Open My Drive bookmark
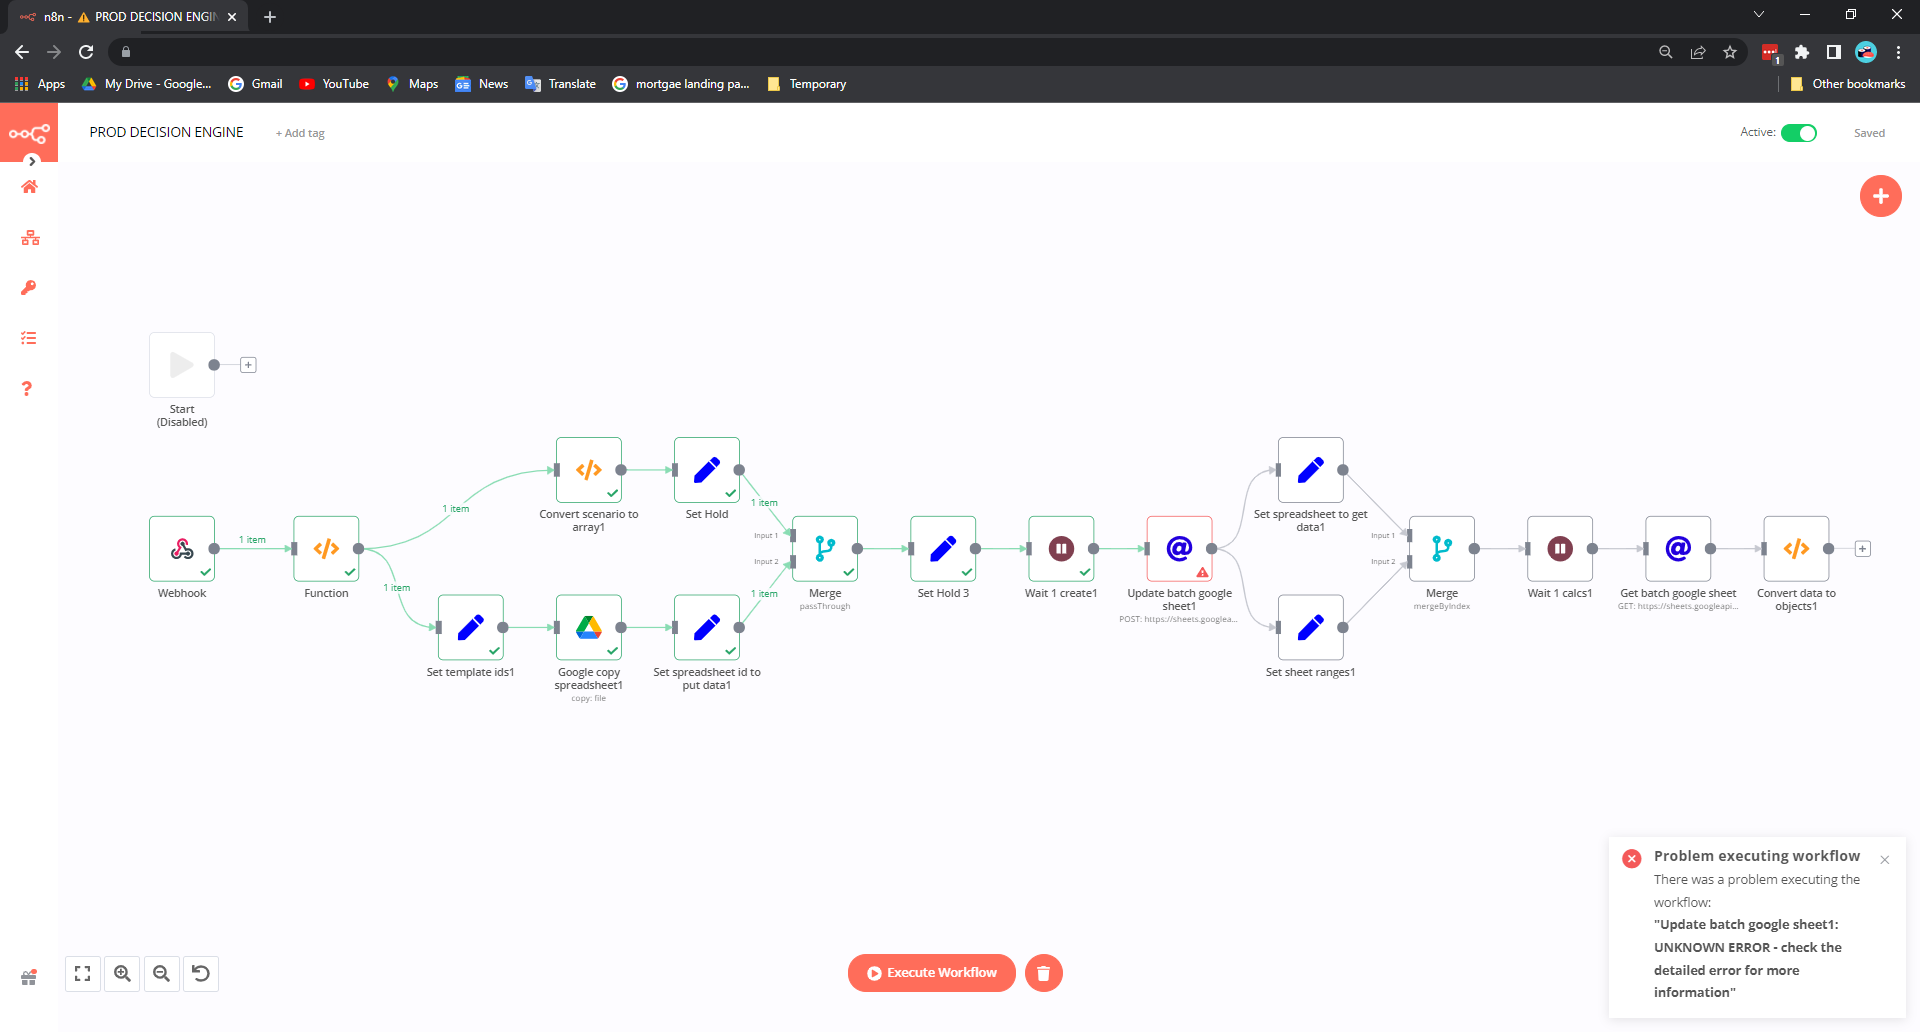Image resolution: width=1920 pixels, height=1032 pixels. pyautogui.click(x=147, y=84)
